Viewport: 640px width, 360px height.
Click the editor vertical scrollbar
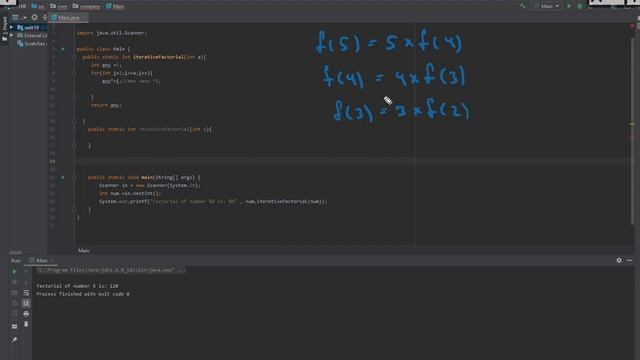[x=632, y=131]
